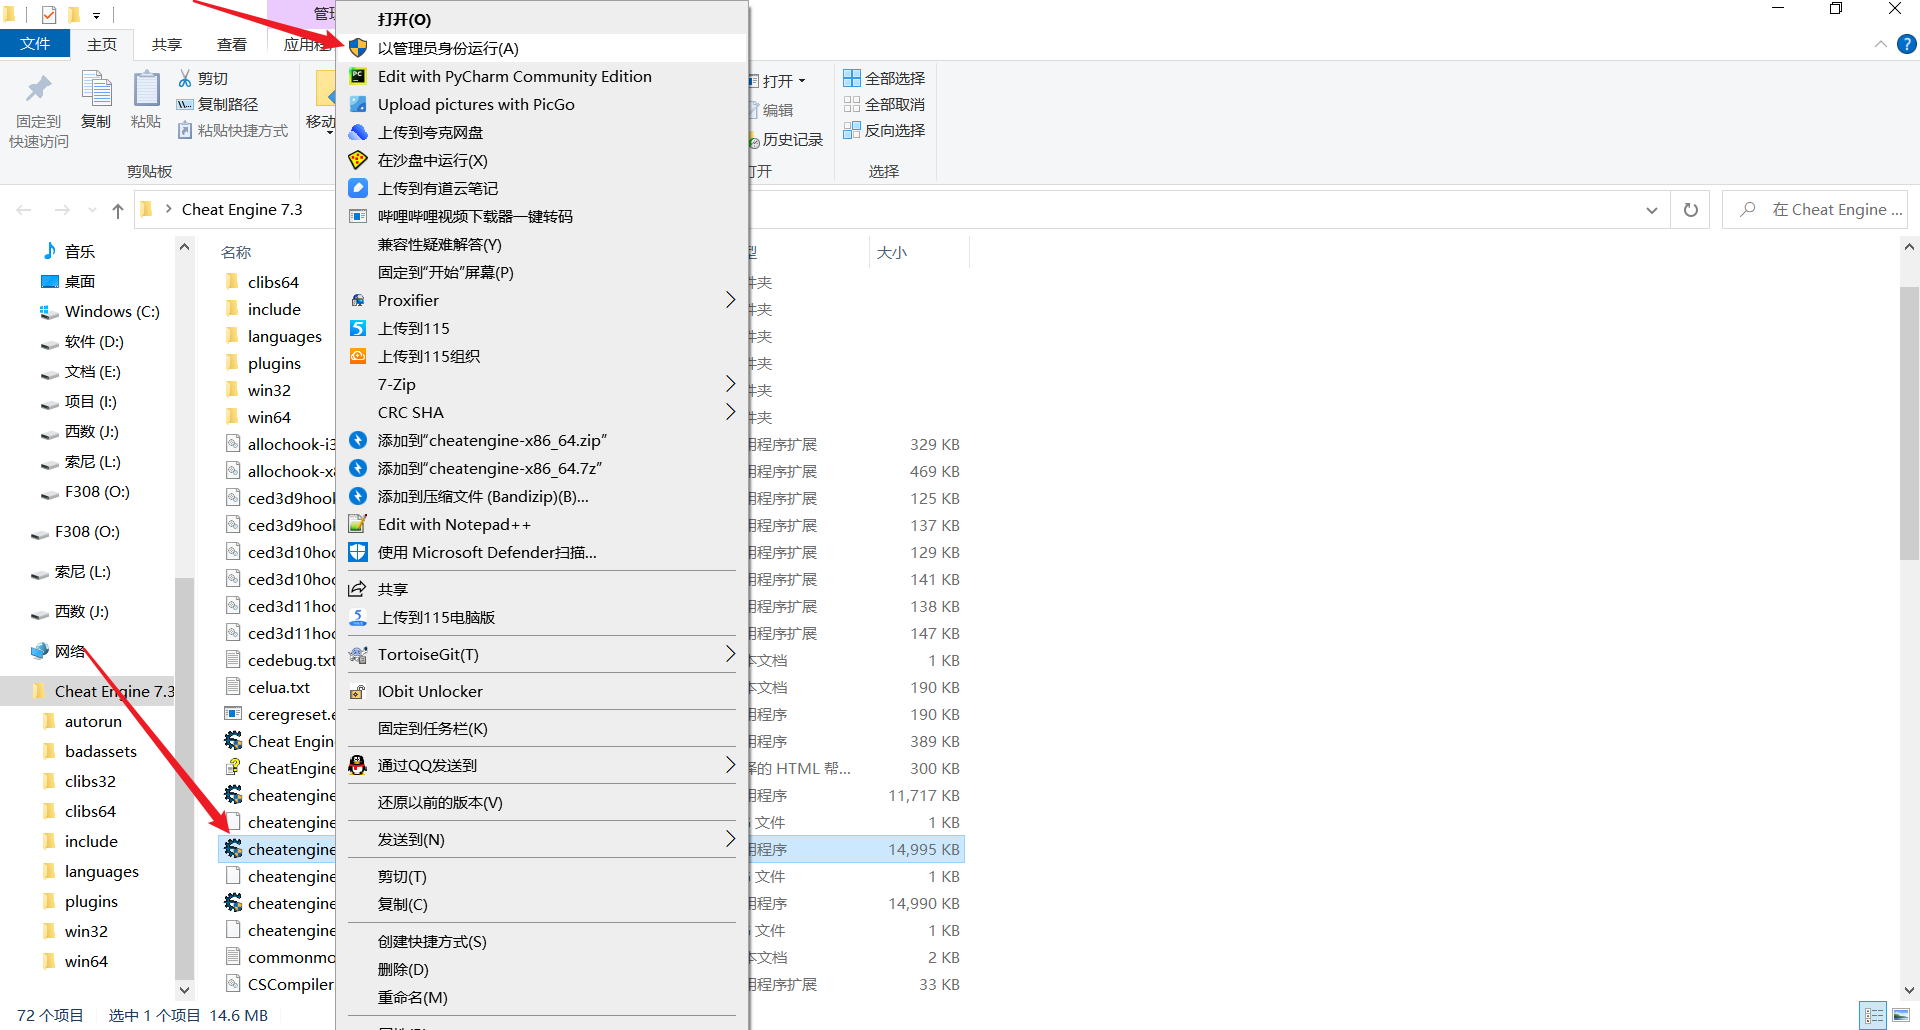Collapse the ribbon with chevron
This screenshot has height=1030, width=1920.
(x=1881, y=44)
